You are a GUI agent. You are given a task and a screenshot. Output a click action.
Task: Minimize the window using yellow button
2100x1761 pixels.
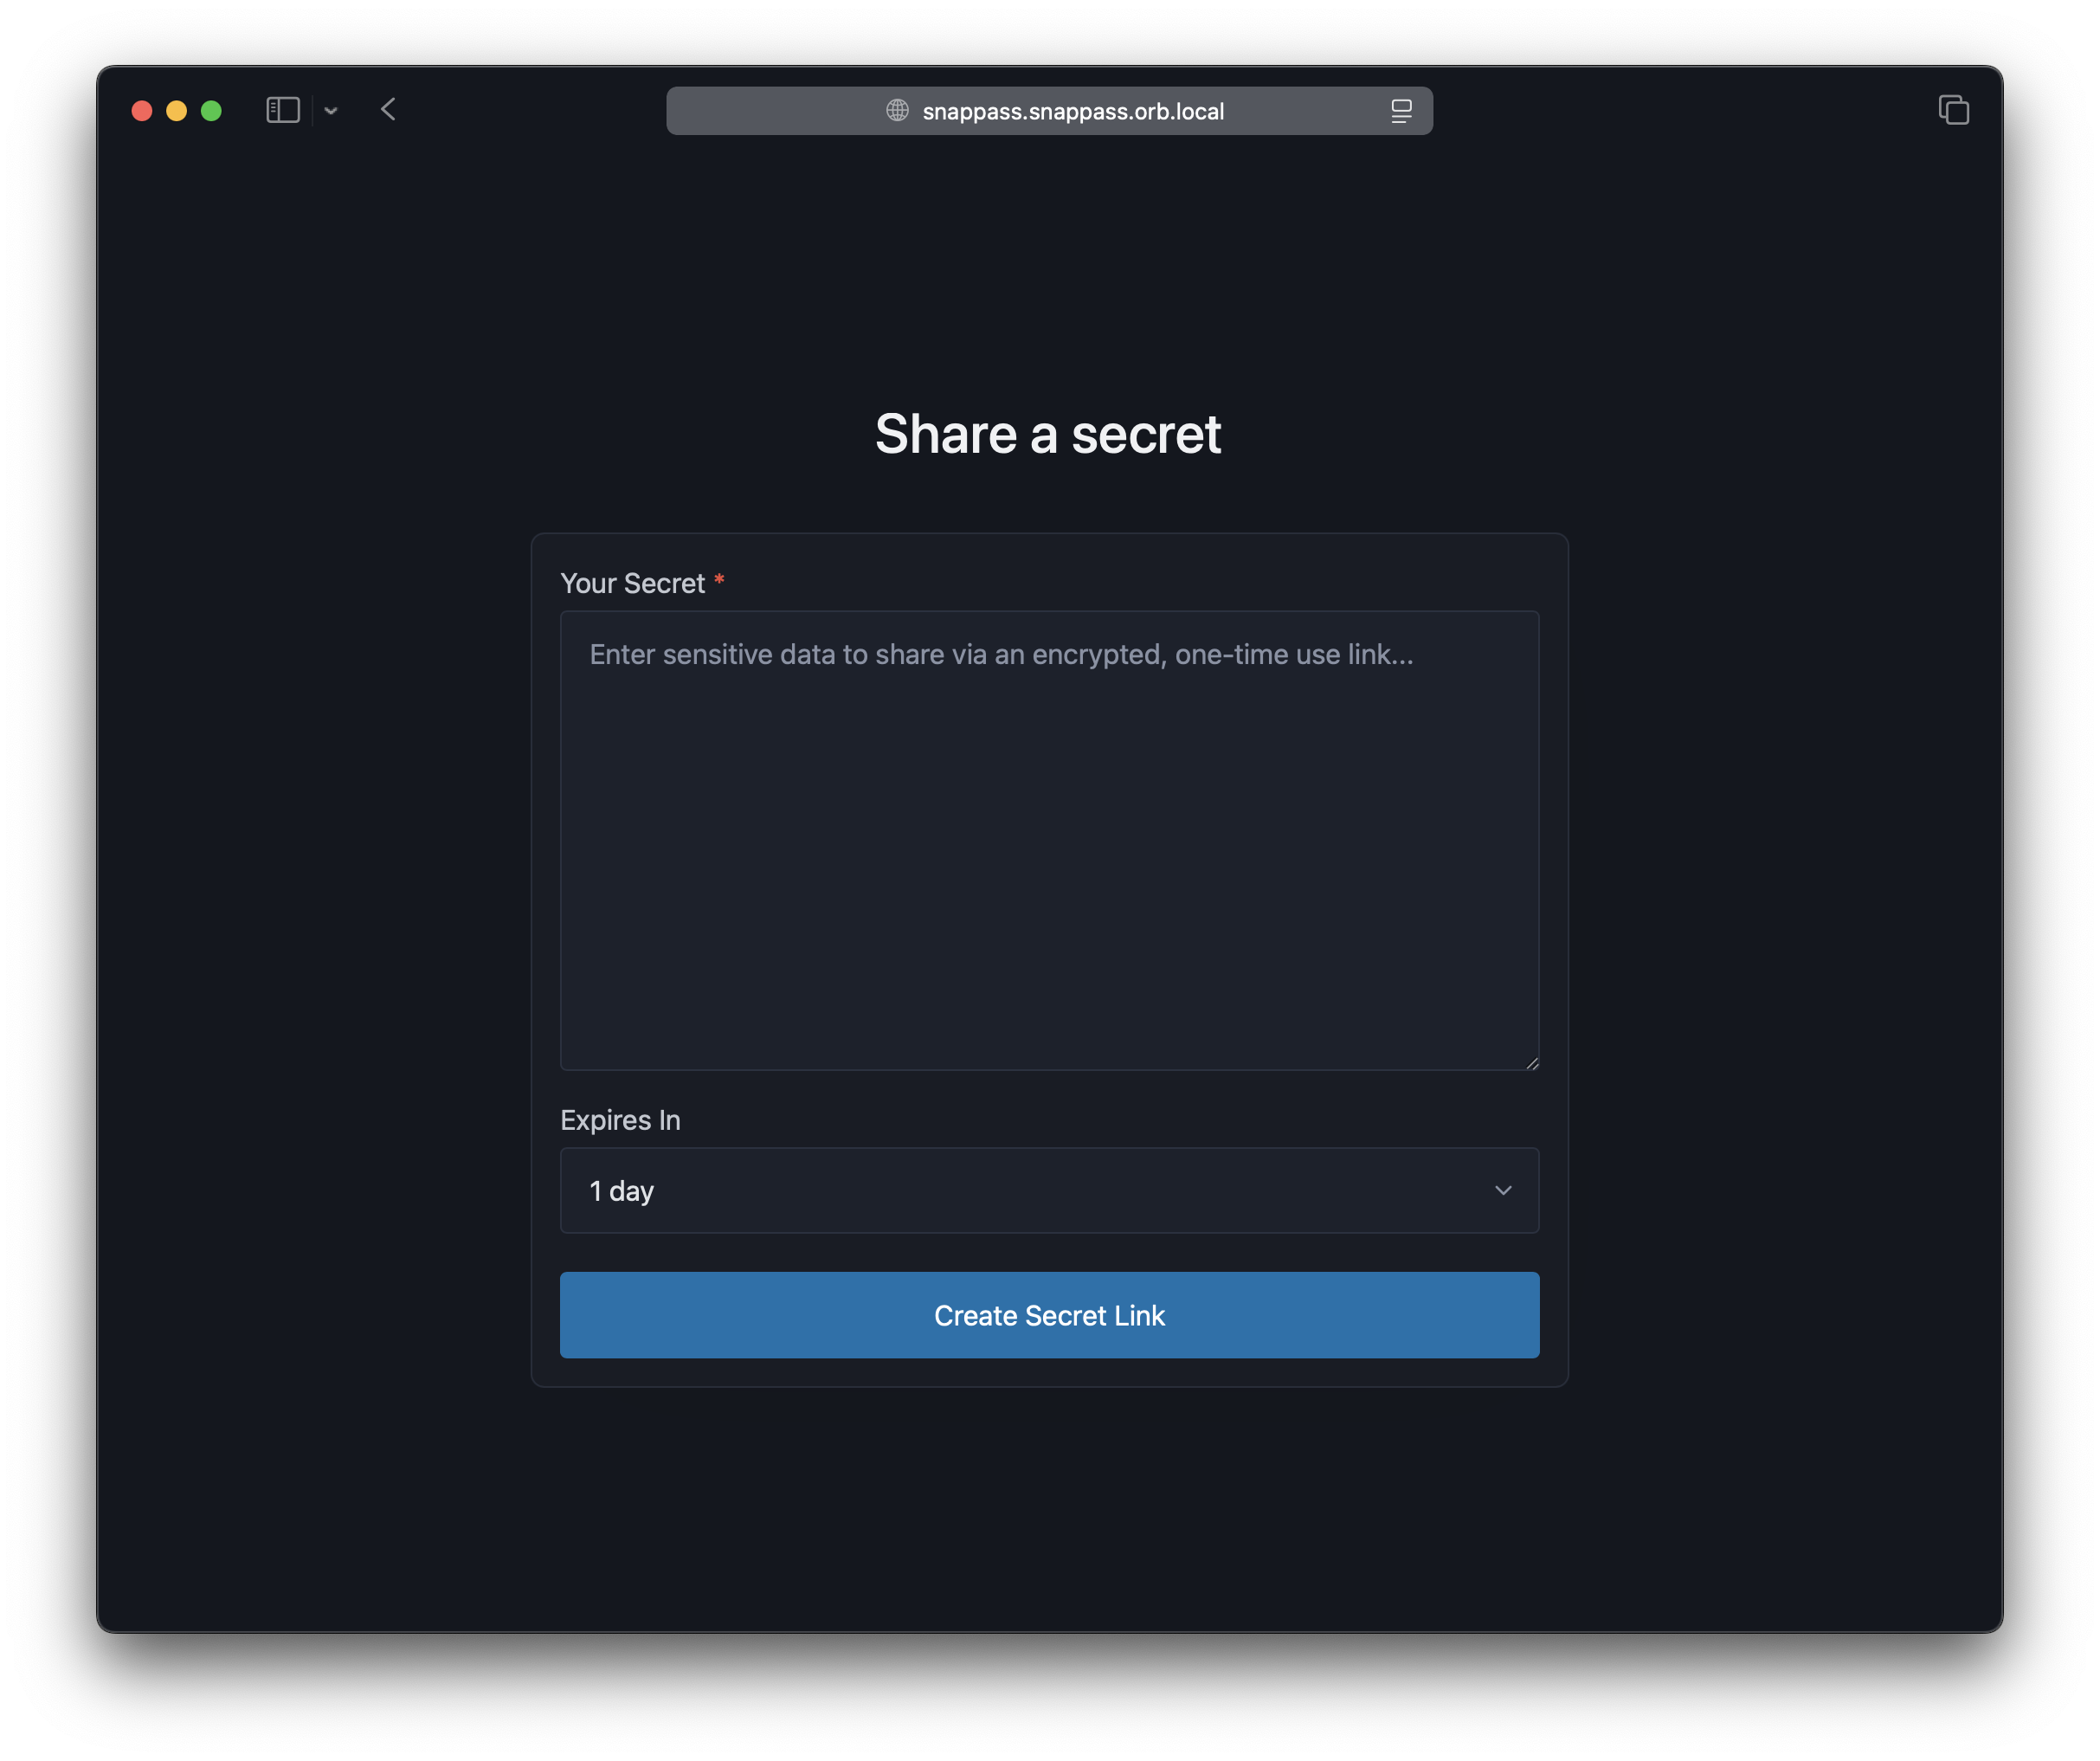pyautogui.click(x=177, y=111)
